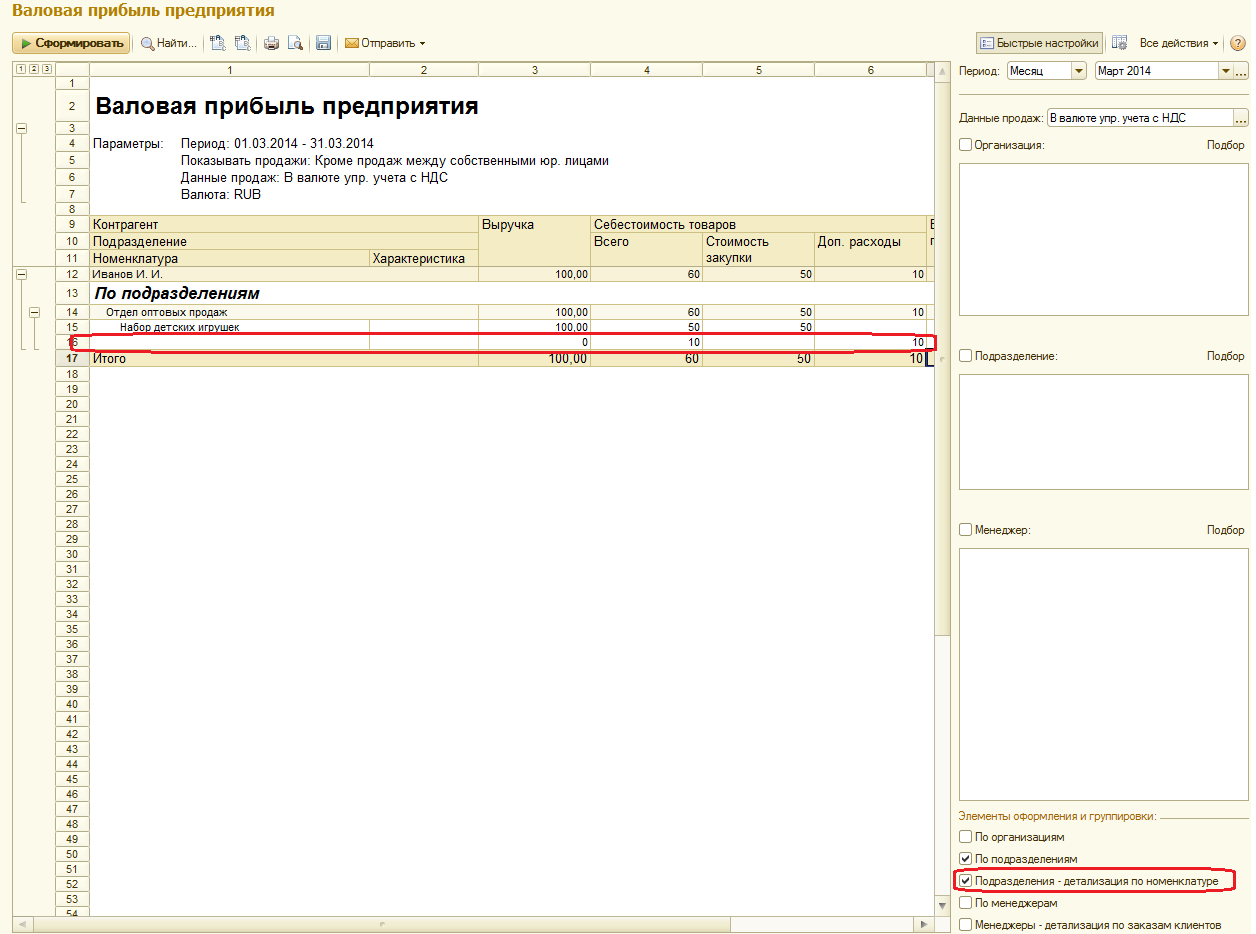This screenshot has height=934, width=1256.
Task: Click the print icon in toolbar
Action: [x=271, y=43]
